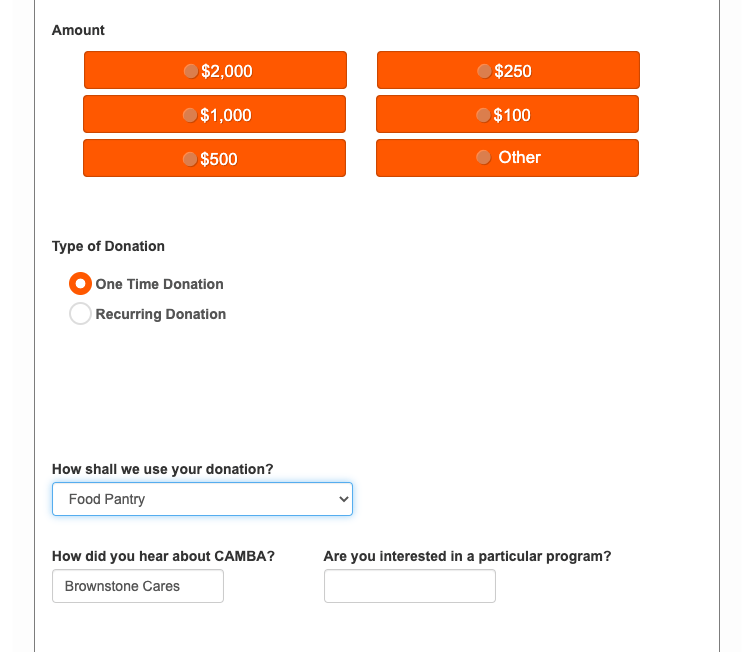Click the "Type of Donation" heading
Viewport: 746px width, 652px height.
point(108,246)
